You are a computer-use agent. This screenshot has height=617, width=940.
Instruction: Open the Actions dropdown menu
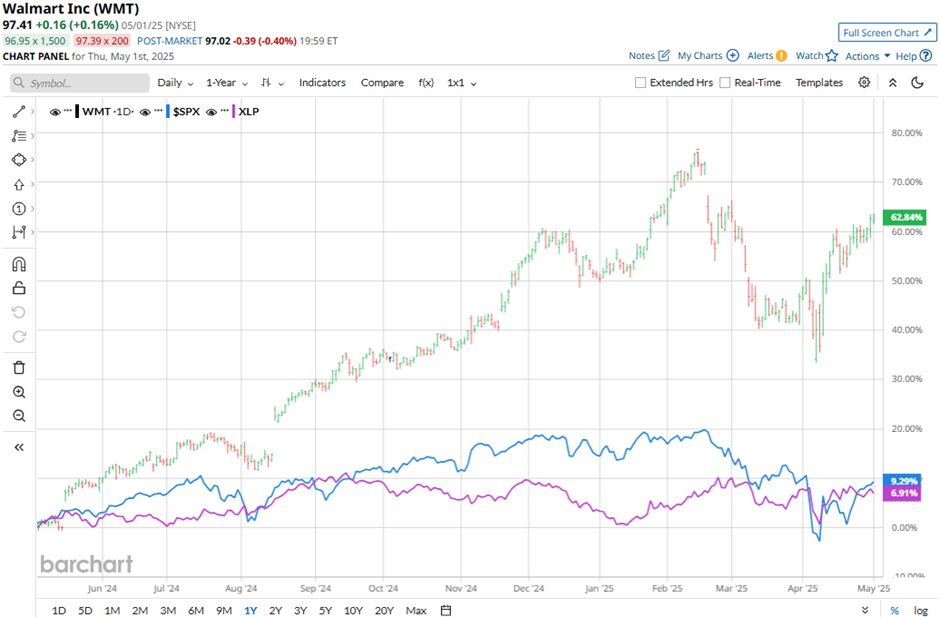[x=867, y=56]
